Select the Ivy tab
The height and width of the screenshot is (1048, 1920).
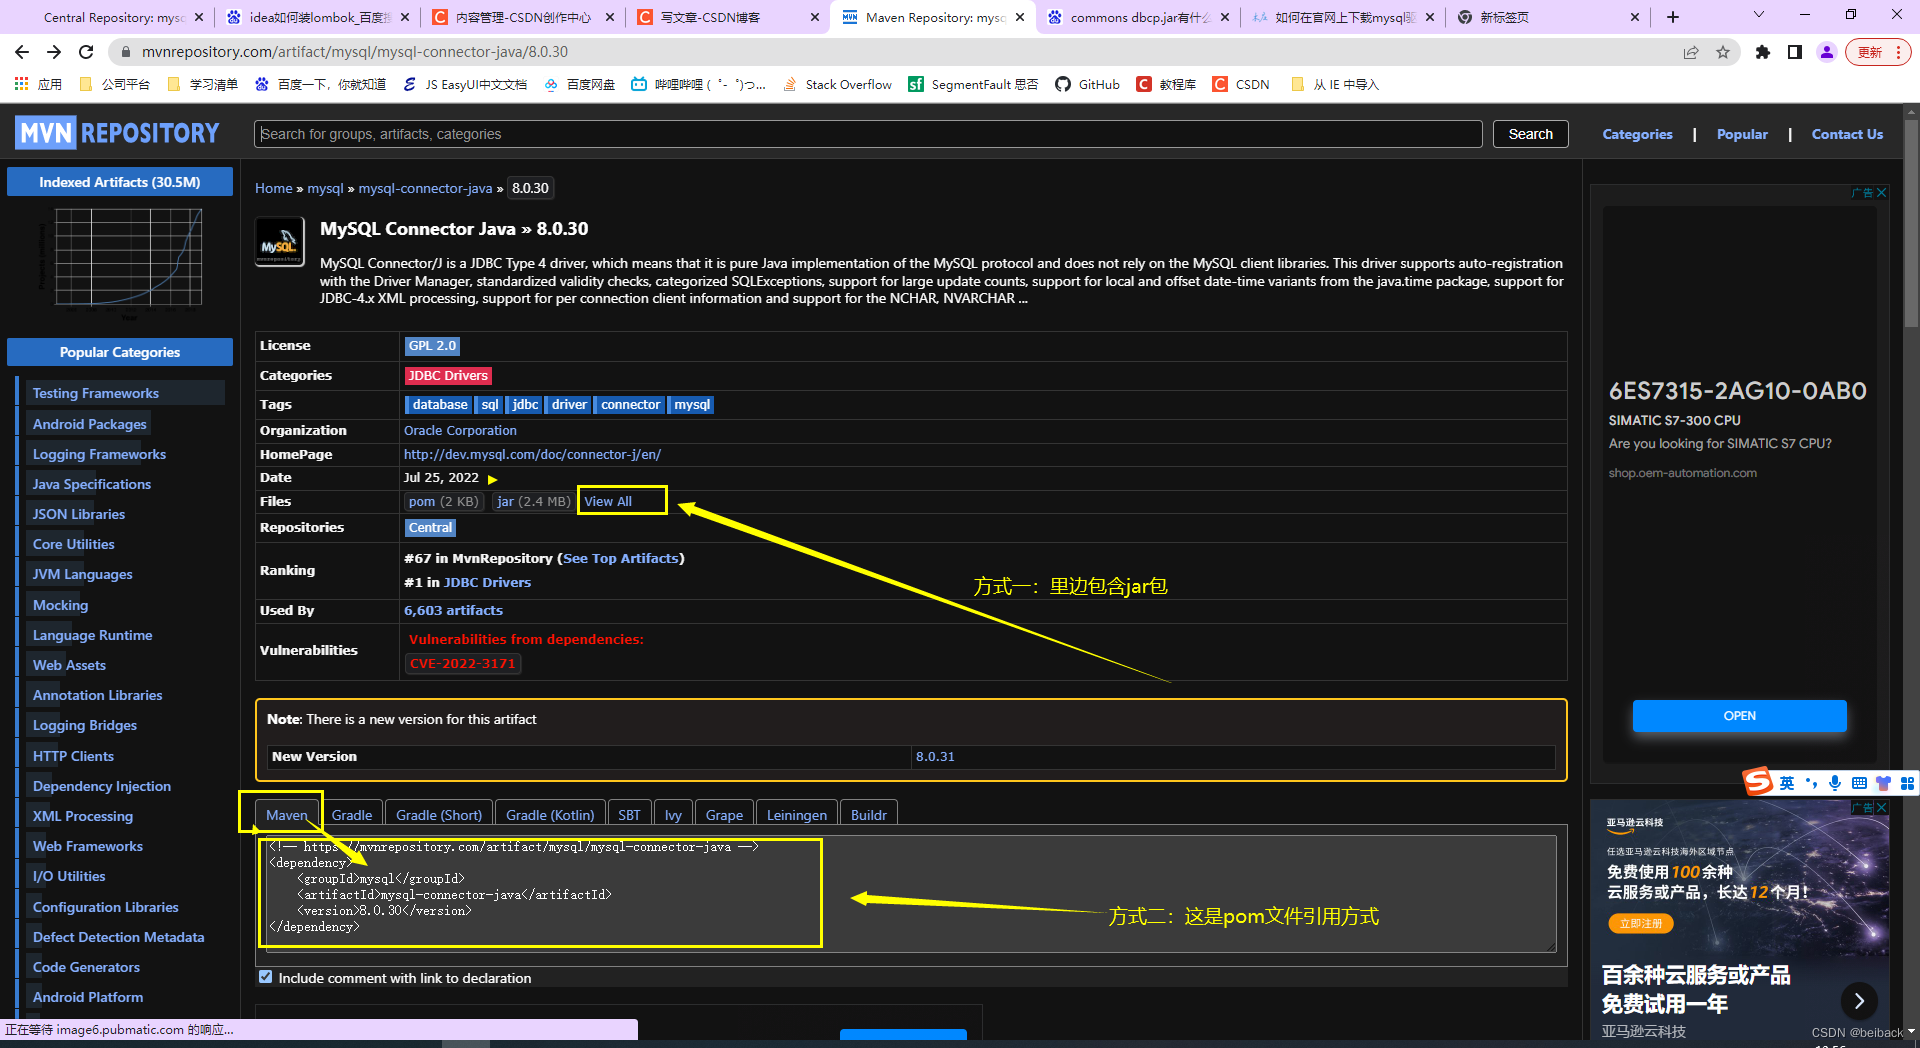[x=673, y=814]
